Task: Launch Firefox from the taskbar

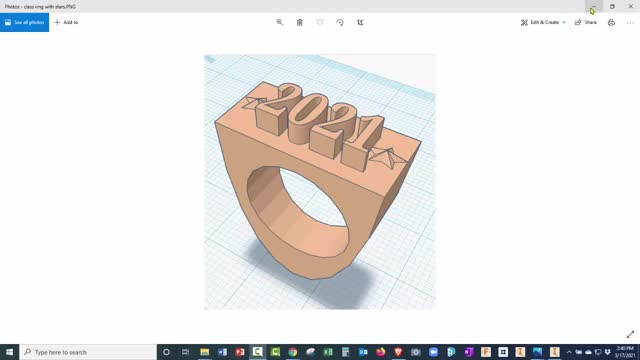Action: [380, 352]
